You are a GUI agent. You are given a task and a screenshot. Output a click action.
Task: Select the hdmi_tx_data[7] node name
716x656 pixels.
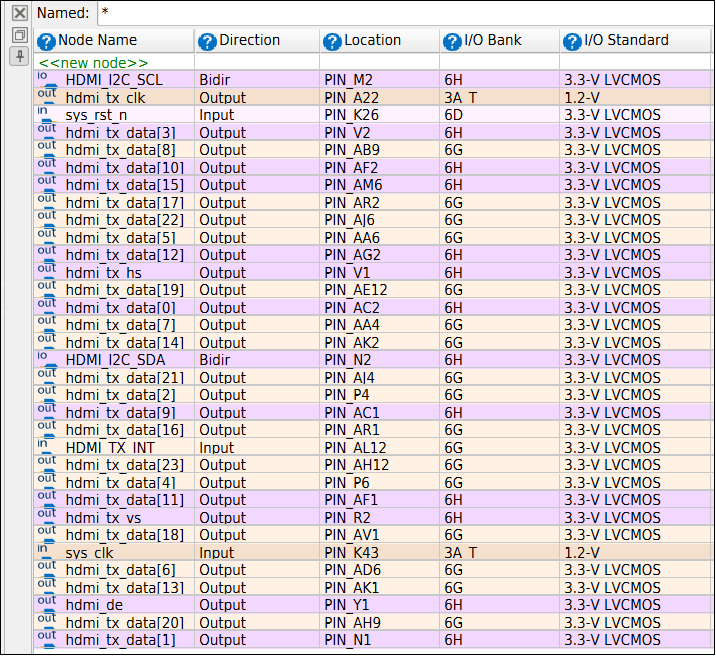(x=121, y=325)
